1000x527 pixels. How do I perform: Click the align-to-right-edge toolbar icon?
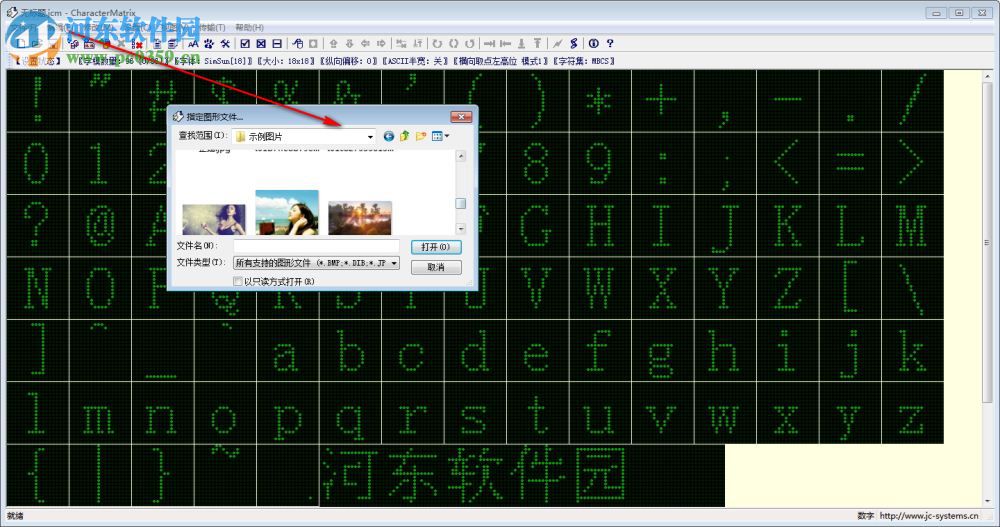pos(489,43)
